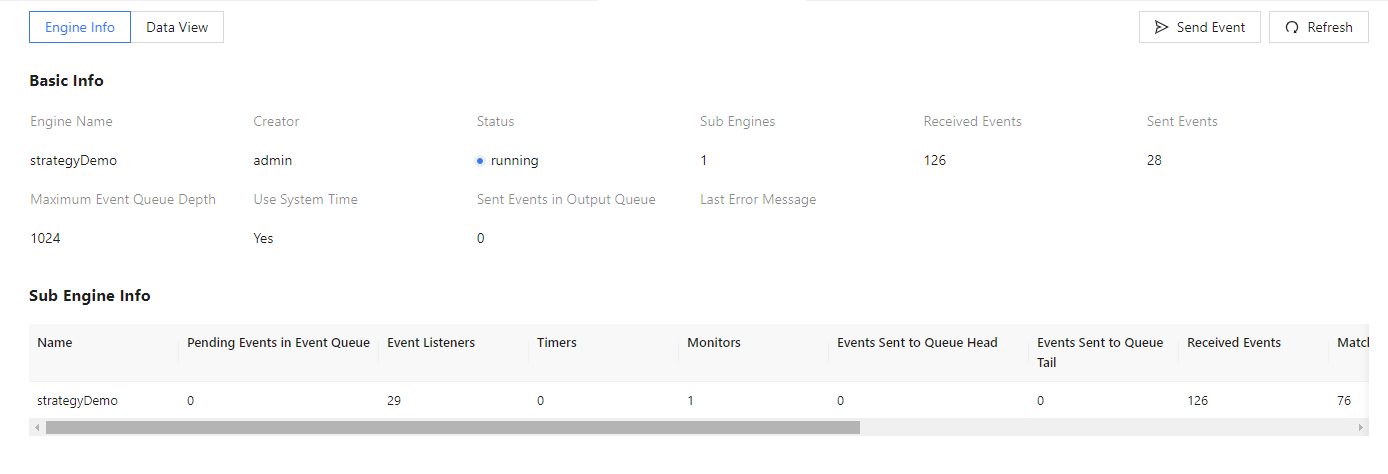Click the Send Event button
The image size is (1388, 474).
[x=1199, y=27]
